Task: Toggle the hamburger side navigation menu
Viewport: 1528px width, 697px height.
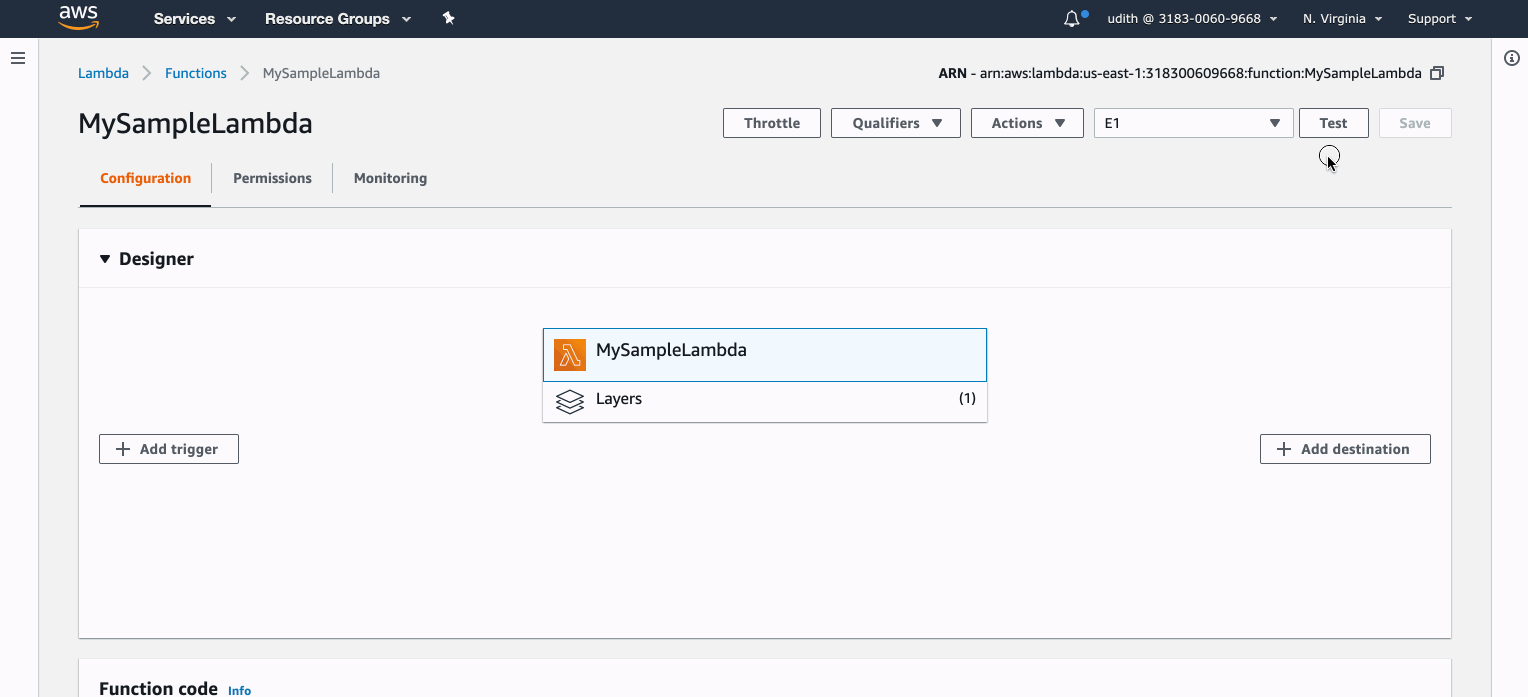Action: 17,58
